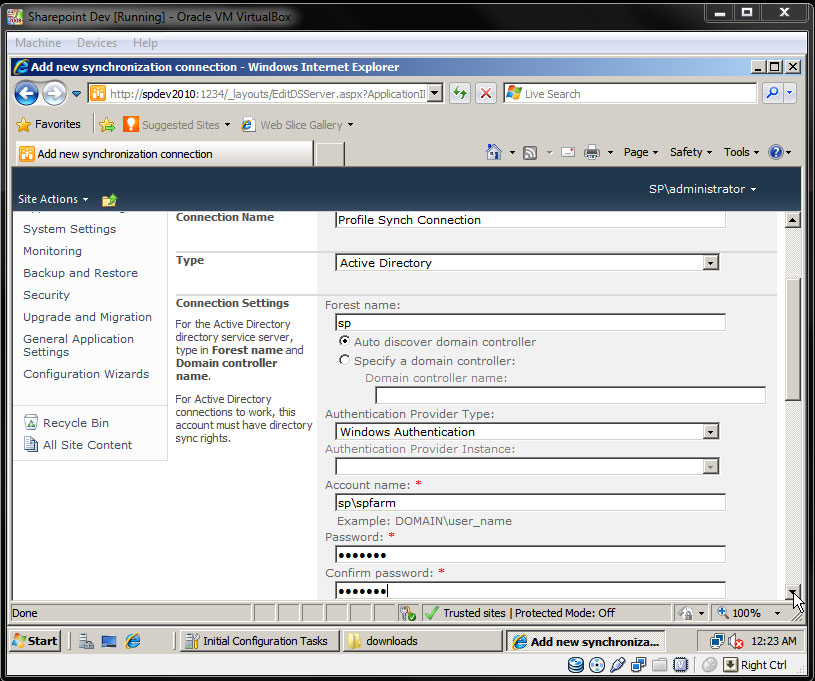The image size is (815, 681).
Task: Click the VirtualBox shared folders status icon
Action: 660,665
